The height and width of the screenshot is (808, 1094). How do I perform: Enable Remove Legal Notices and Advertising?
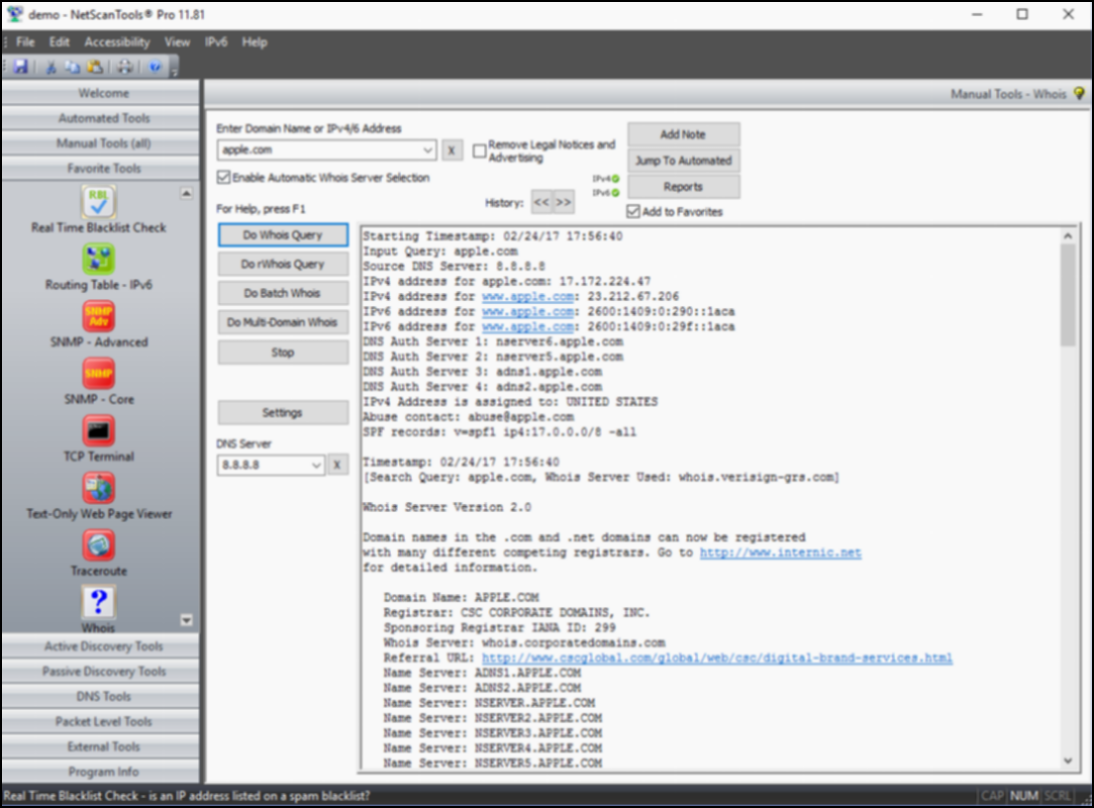pyautogui.click(x=480, y=151)
